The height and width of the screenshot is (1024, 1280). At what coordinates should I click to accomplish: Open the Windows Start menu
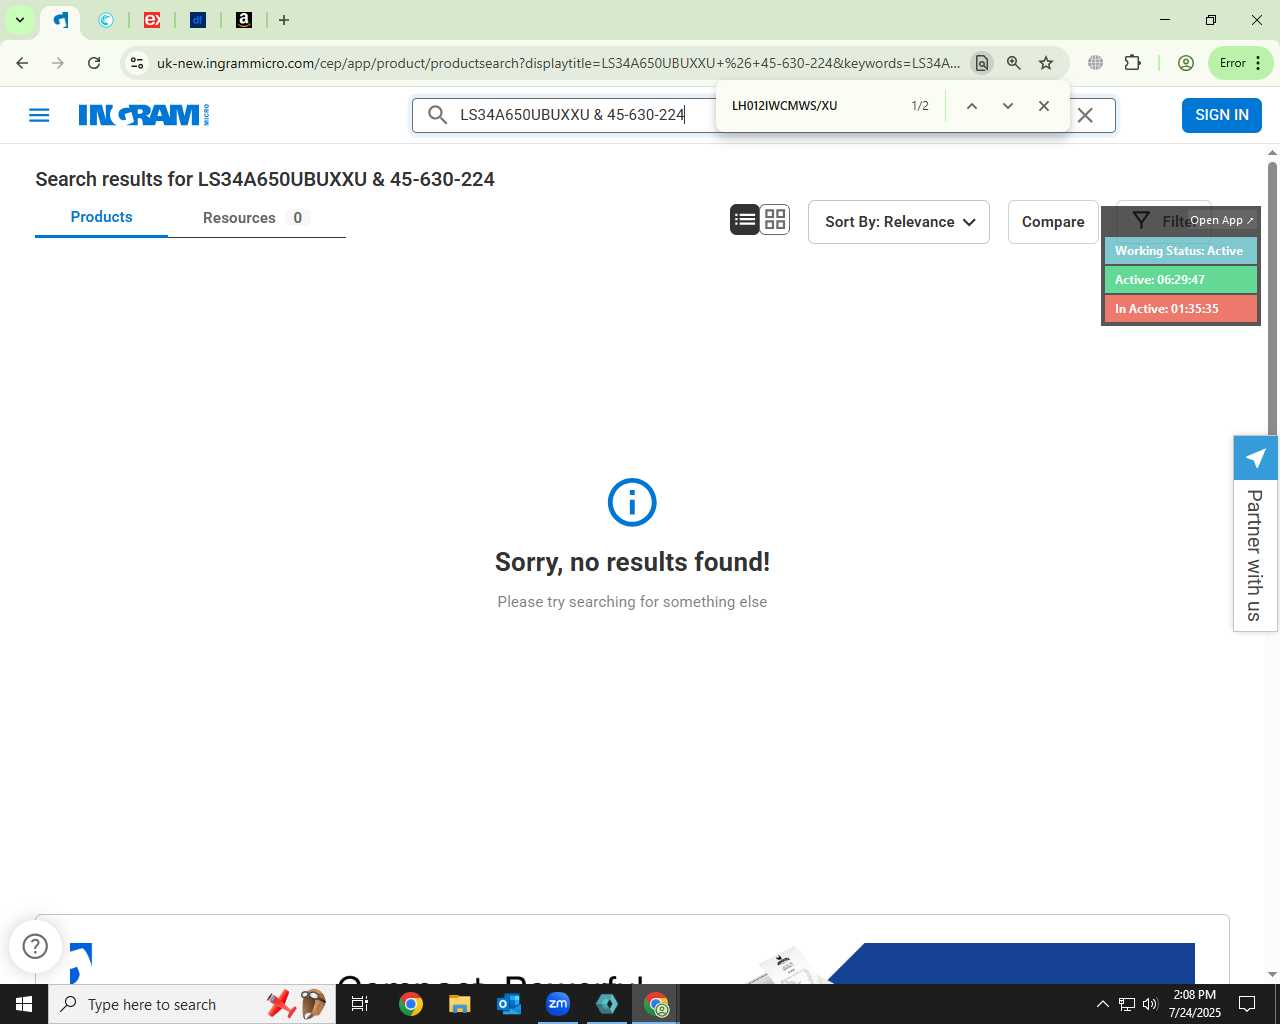click(24, 1004)
